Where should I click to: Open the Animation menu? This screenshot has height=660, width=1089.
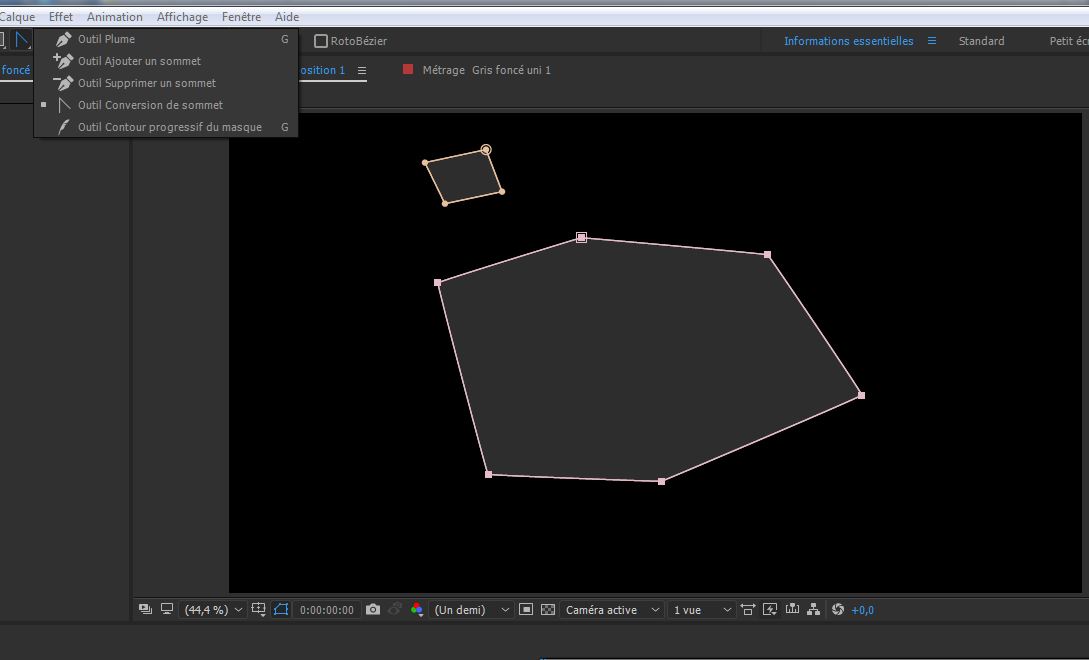[114, 17]
